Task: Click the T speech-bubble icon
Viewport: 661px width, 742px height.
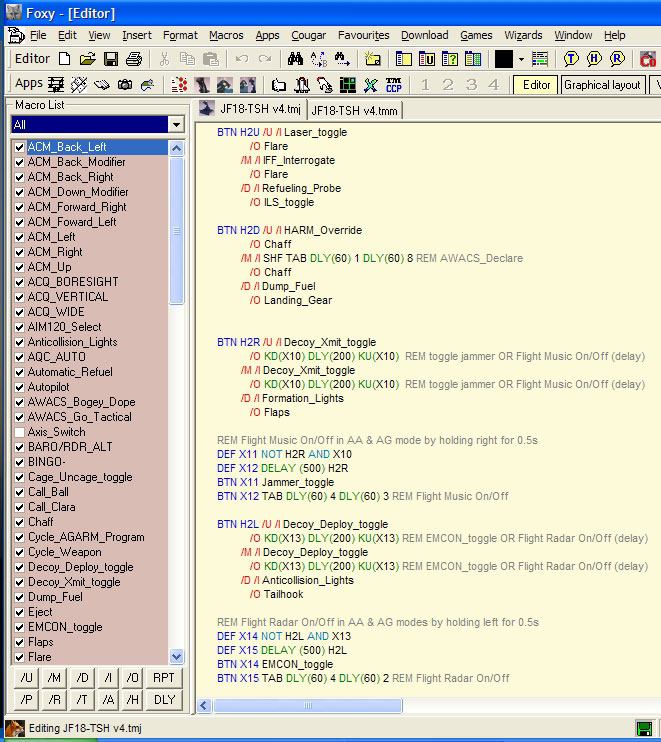Action: 571,59
